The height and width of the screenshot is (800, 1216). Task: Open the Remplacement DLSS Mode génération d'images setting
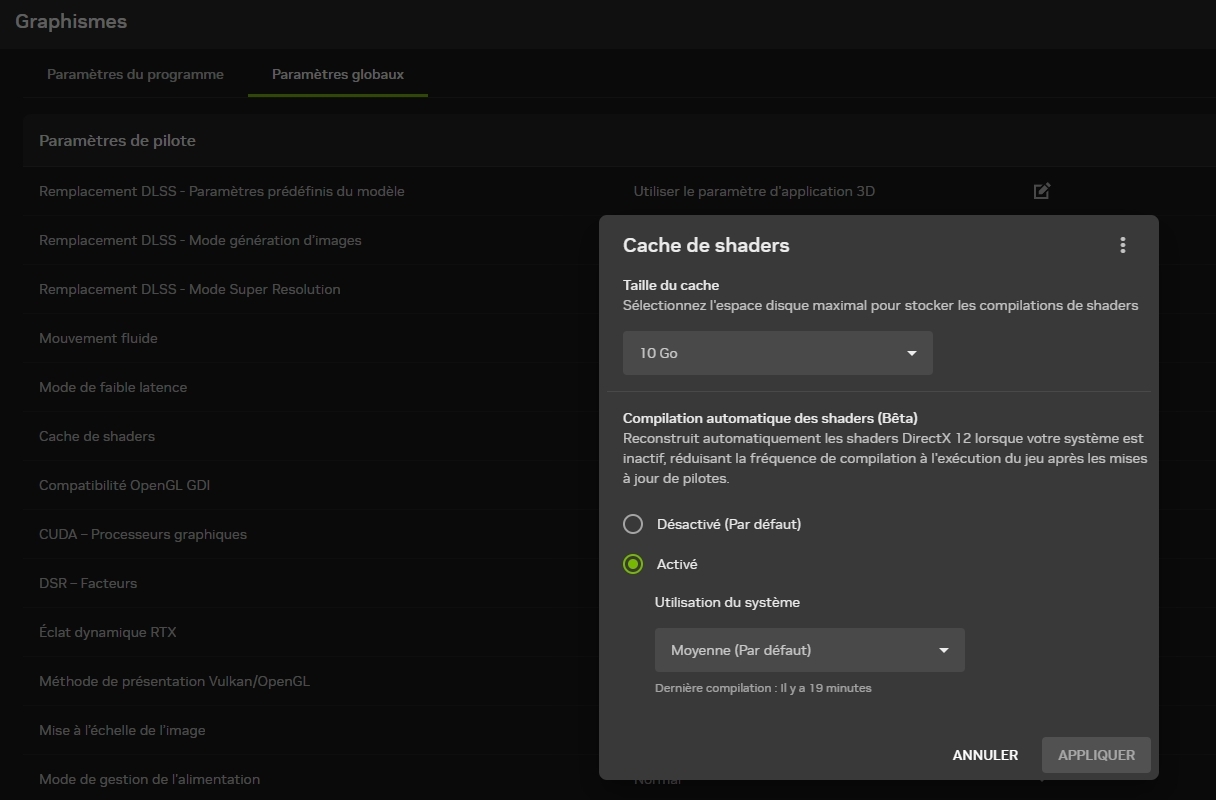click(x=200, y=240)
